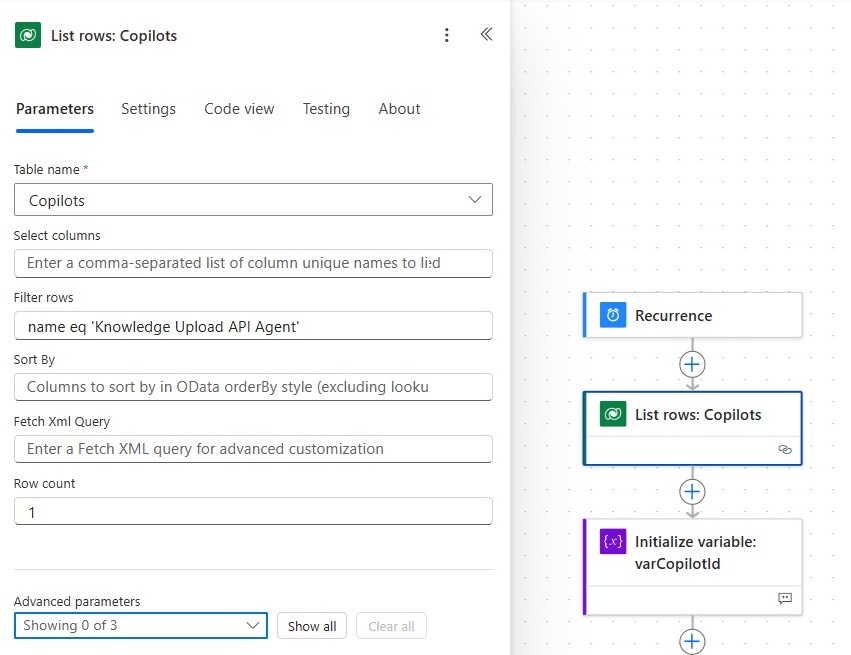The height and width of the screenshot is (655, 851).
Task: Add step below the Recurrence trigger
Action: [x=692, y=364]
